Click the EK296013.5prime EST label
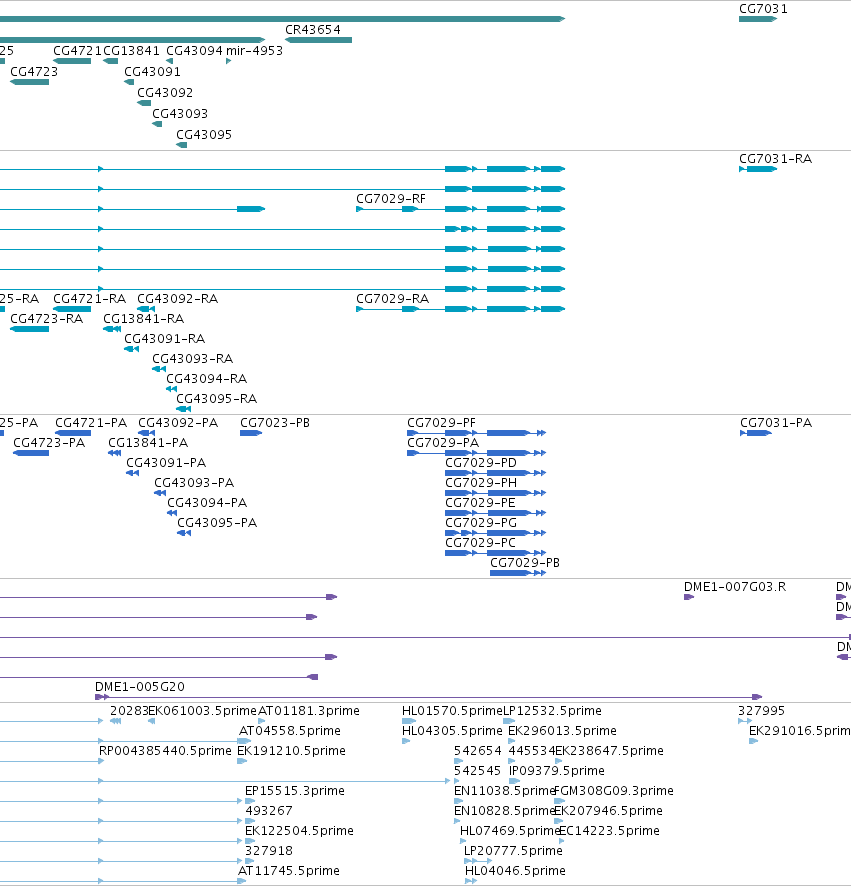The image size is (851, 886). pos(562,731)
